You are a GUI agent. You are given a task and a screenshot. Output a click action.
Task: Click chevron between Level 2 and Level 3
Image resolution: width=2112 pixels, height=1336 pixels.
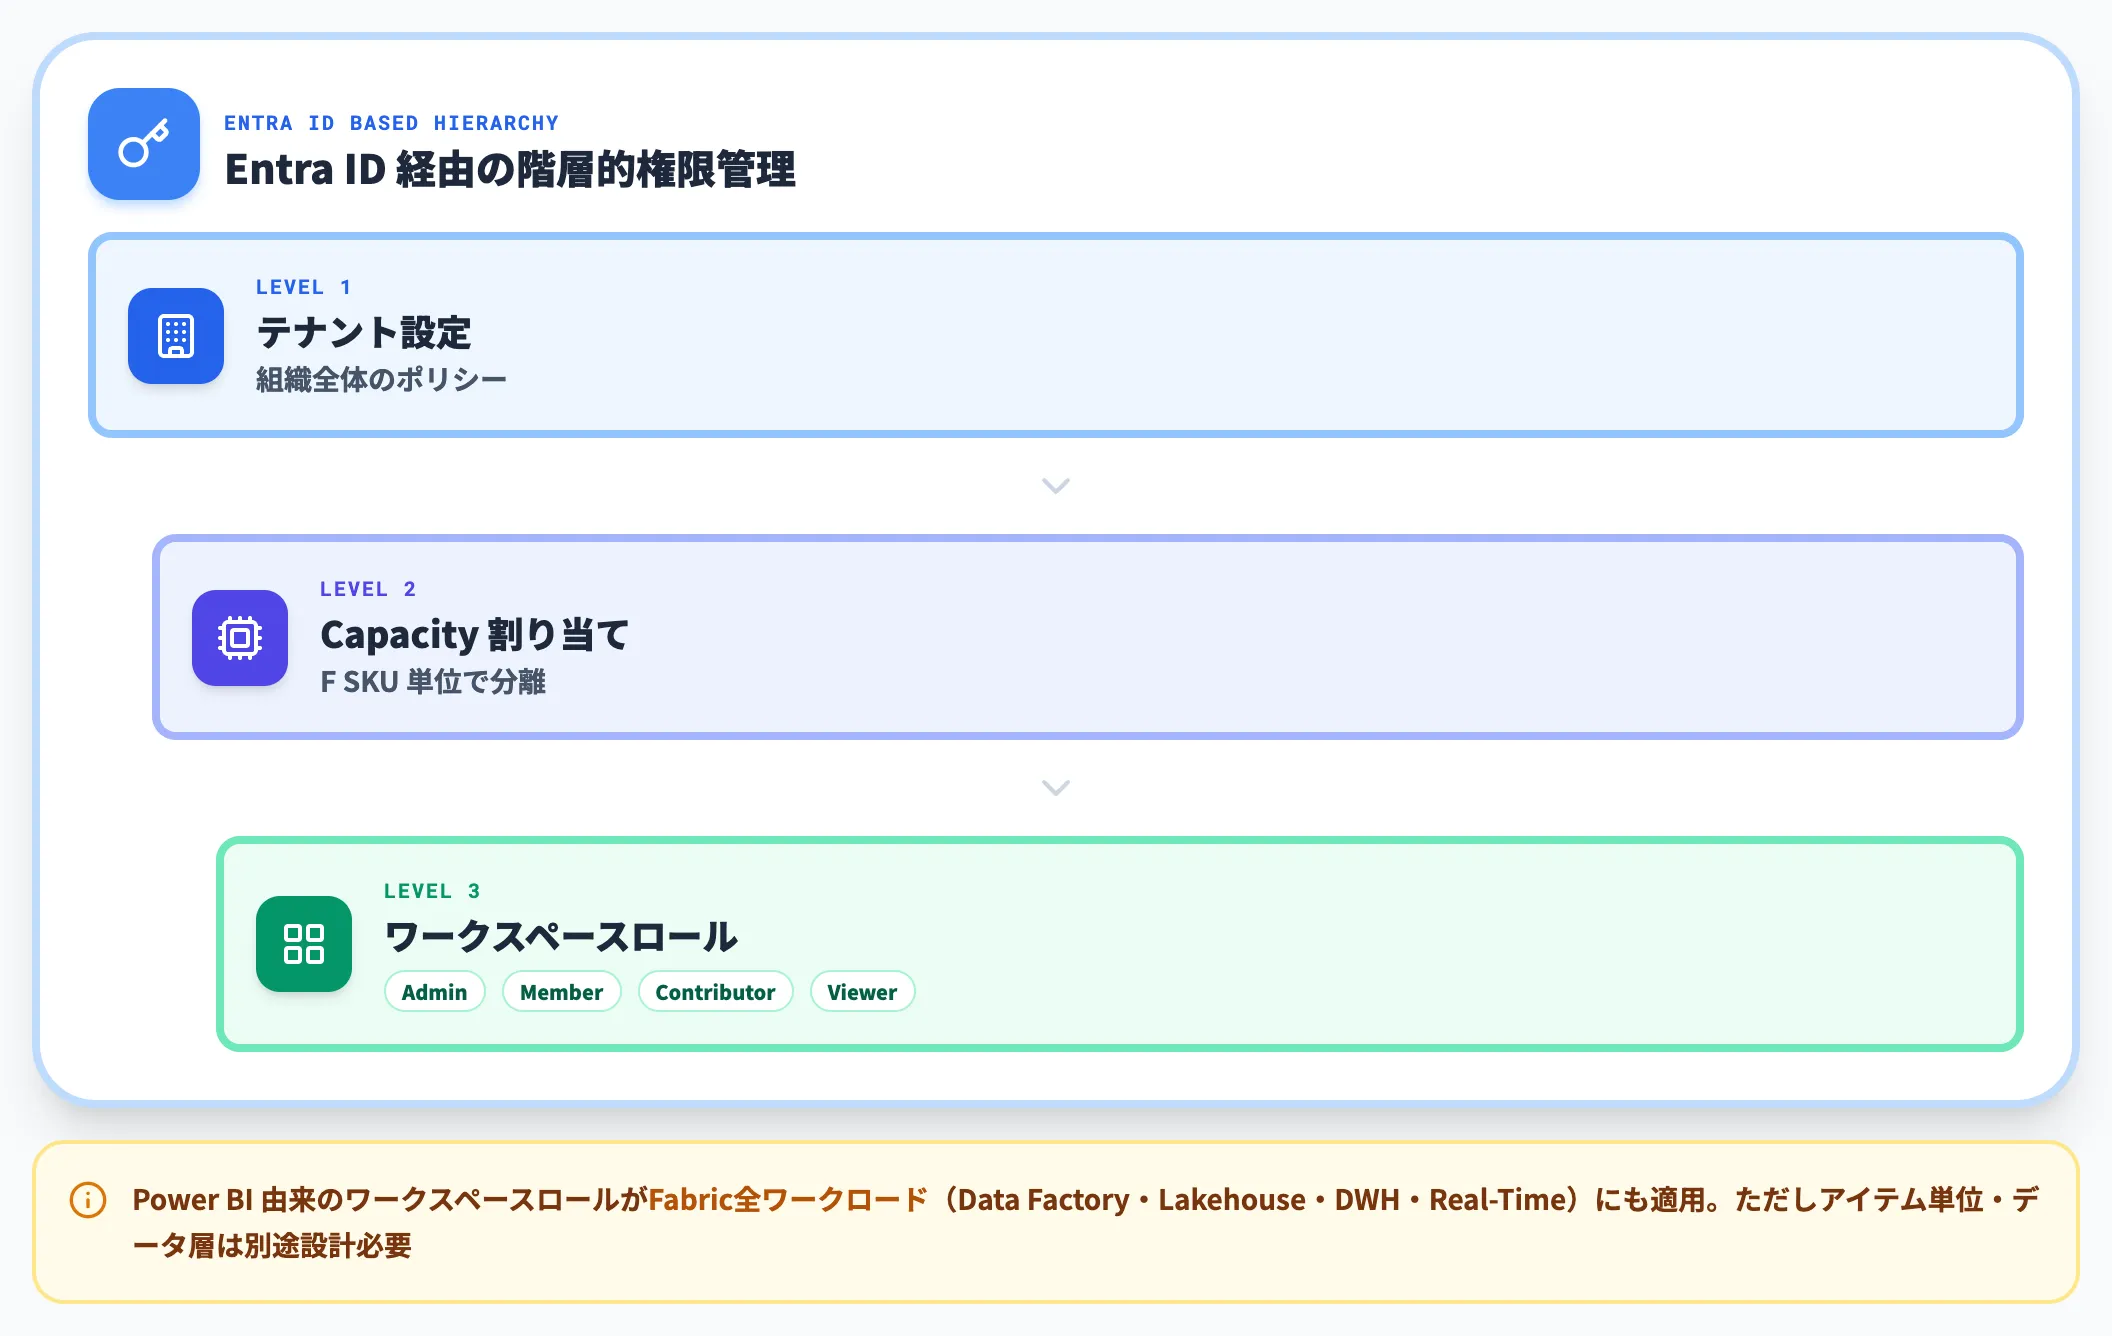coord(1056,788)
